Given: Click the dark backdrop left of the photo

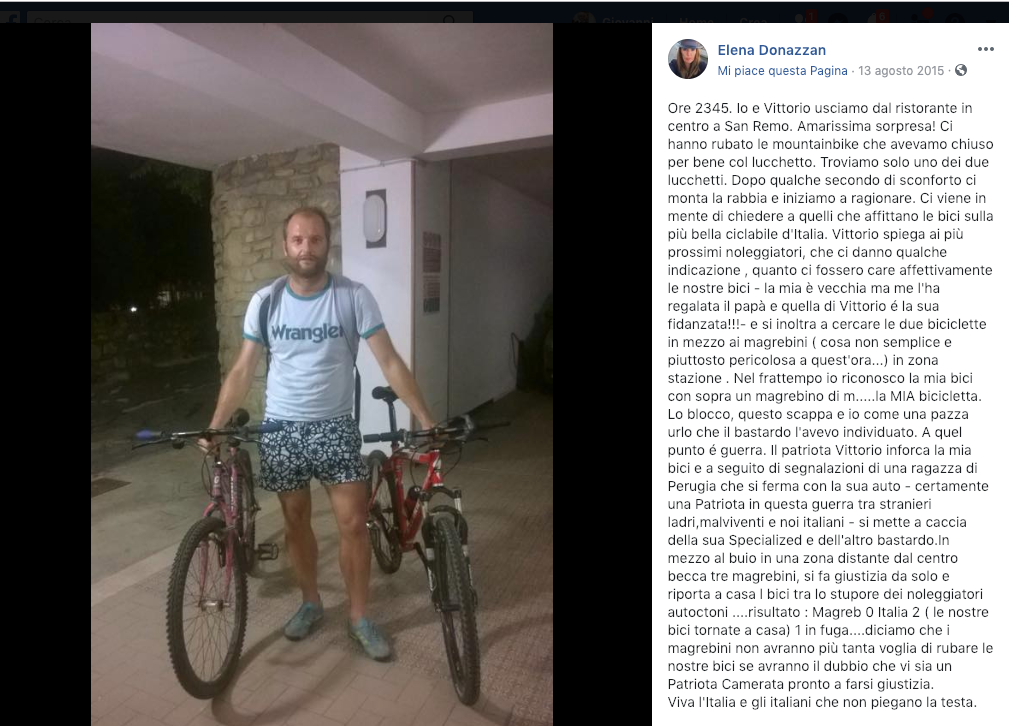Looking at the screenshot, I should pyautogui.click(x=45, y=375).
